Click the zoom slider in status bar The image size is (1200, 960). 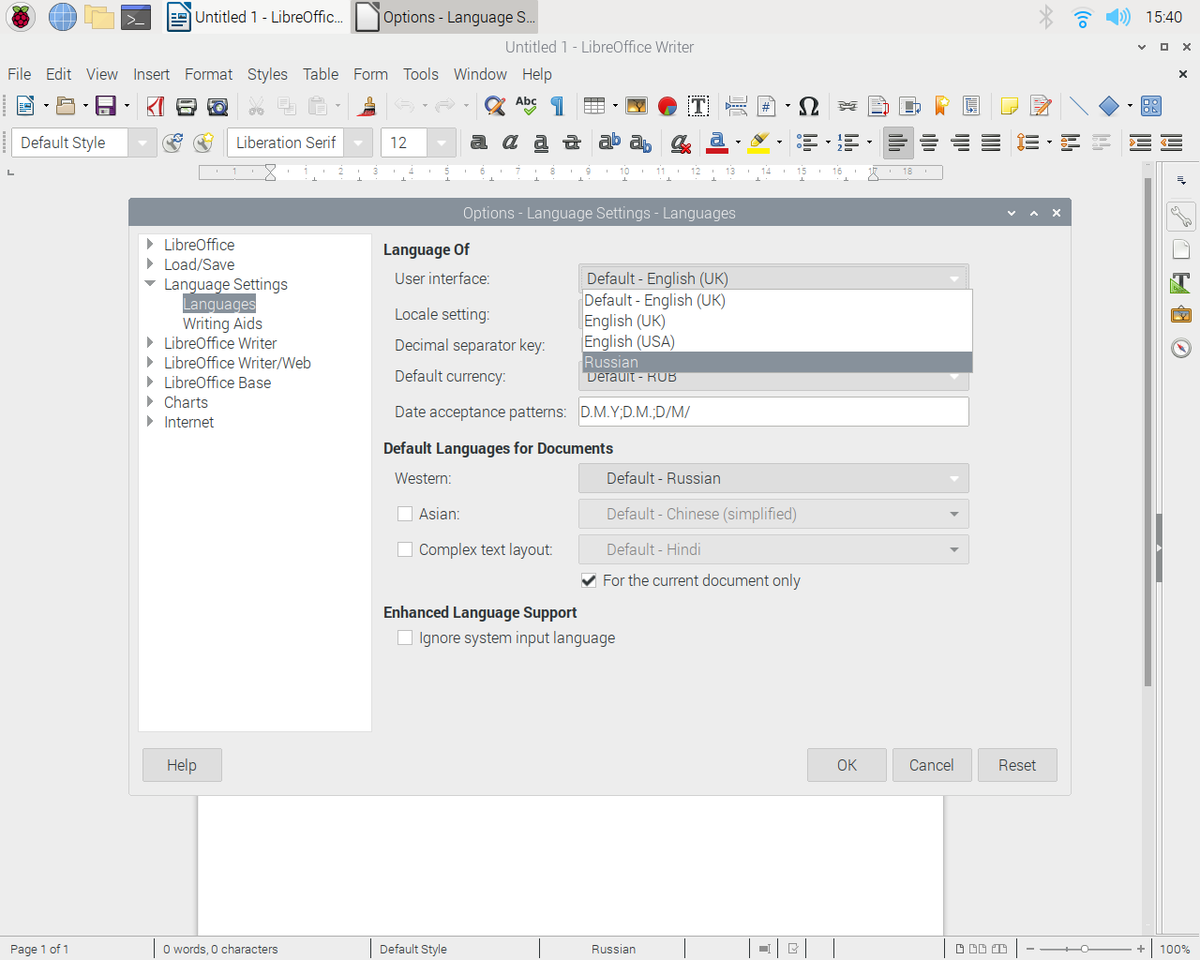point(1085,949)
